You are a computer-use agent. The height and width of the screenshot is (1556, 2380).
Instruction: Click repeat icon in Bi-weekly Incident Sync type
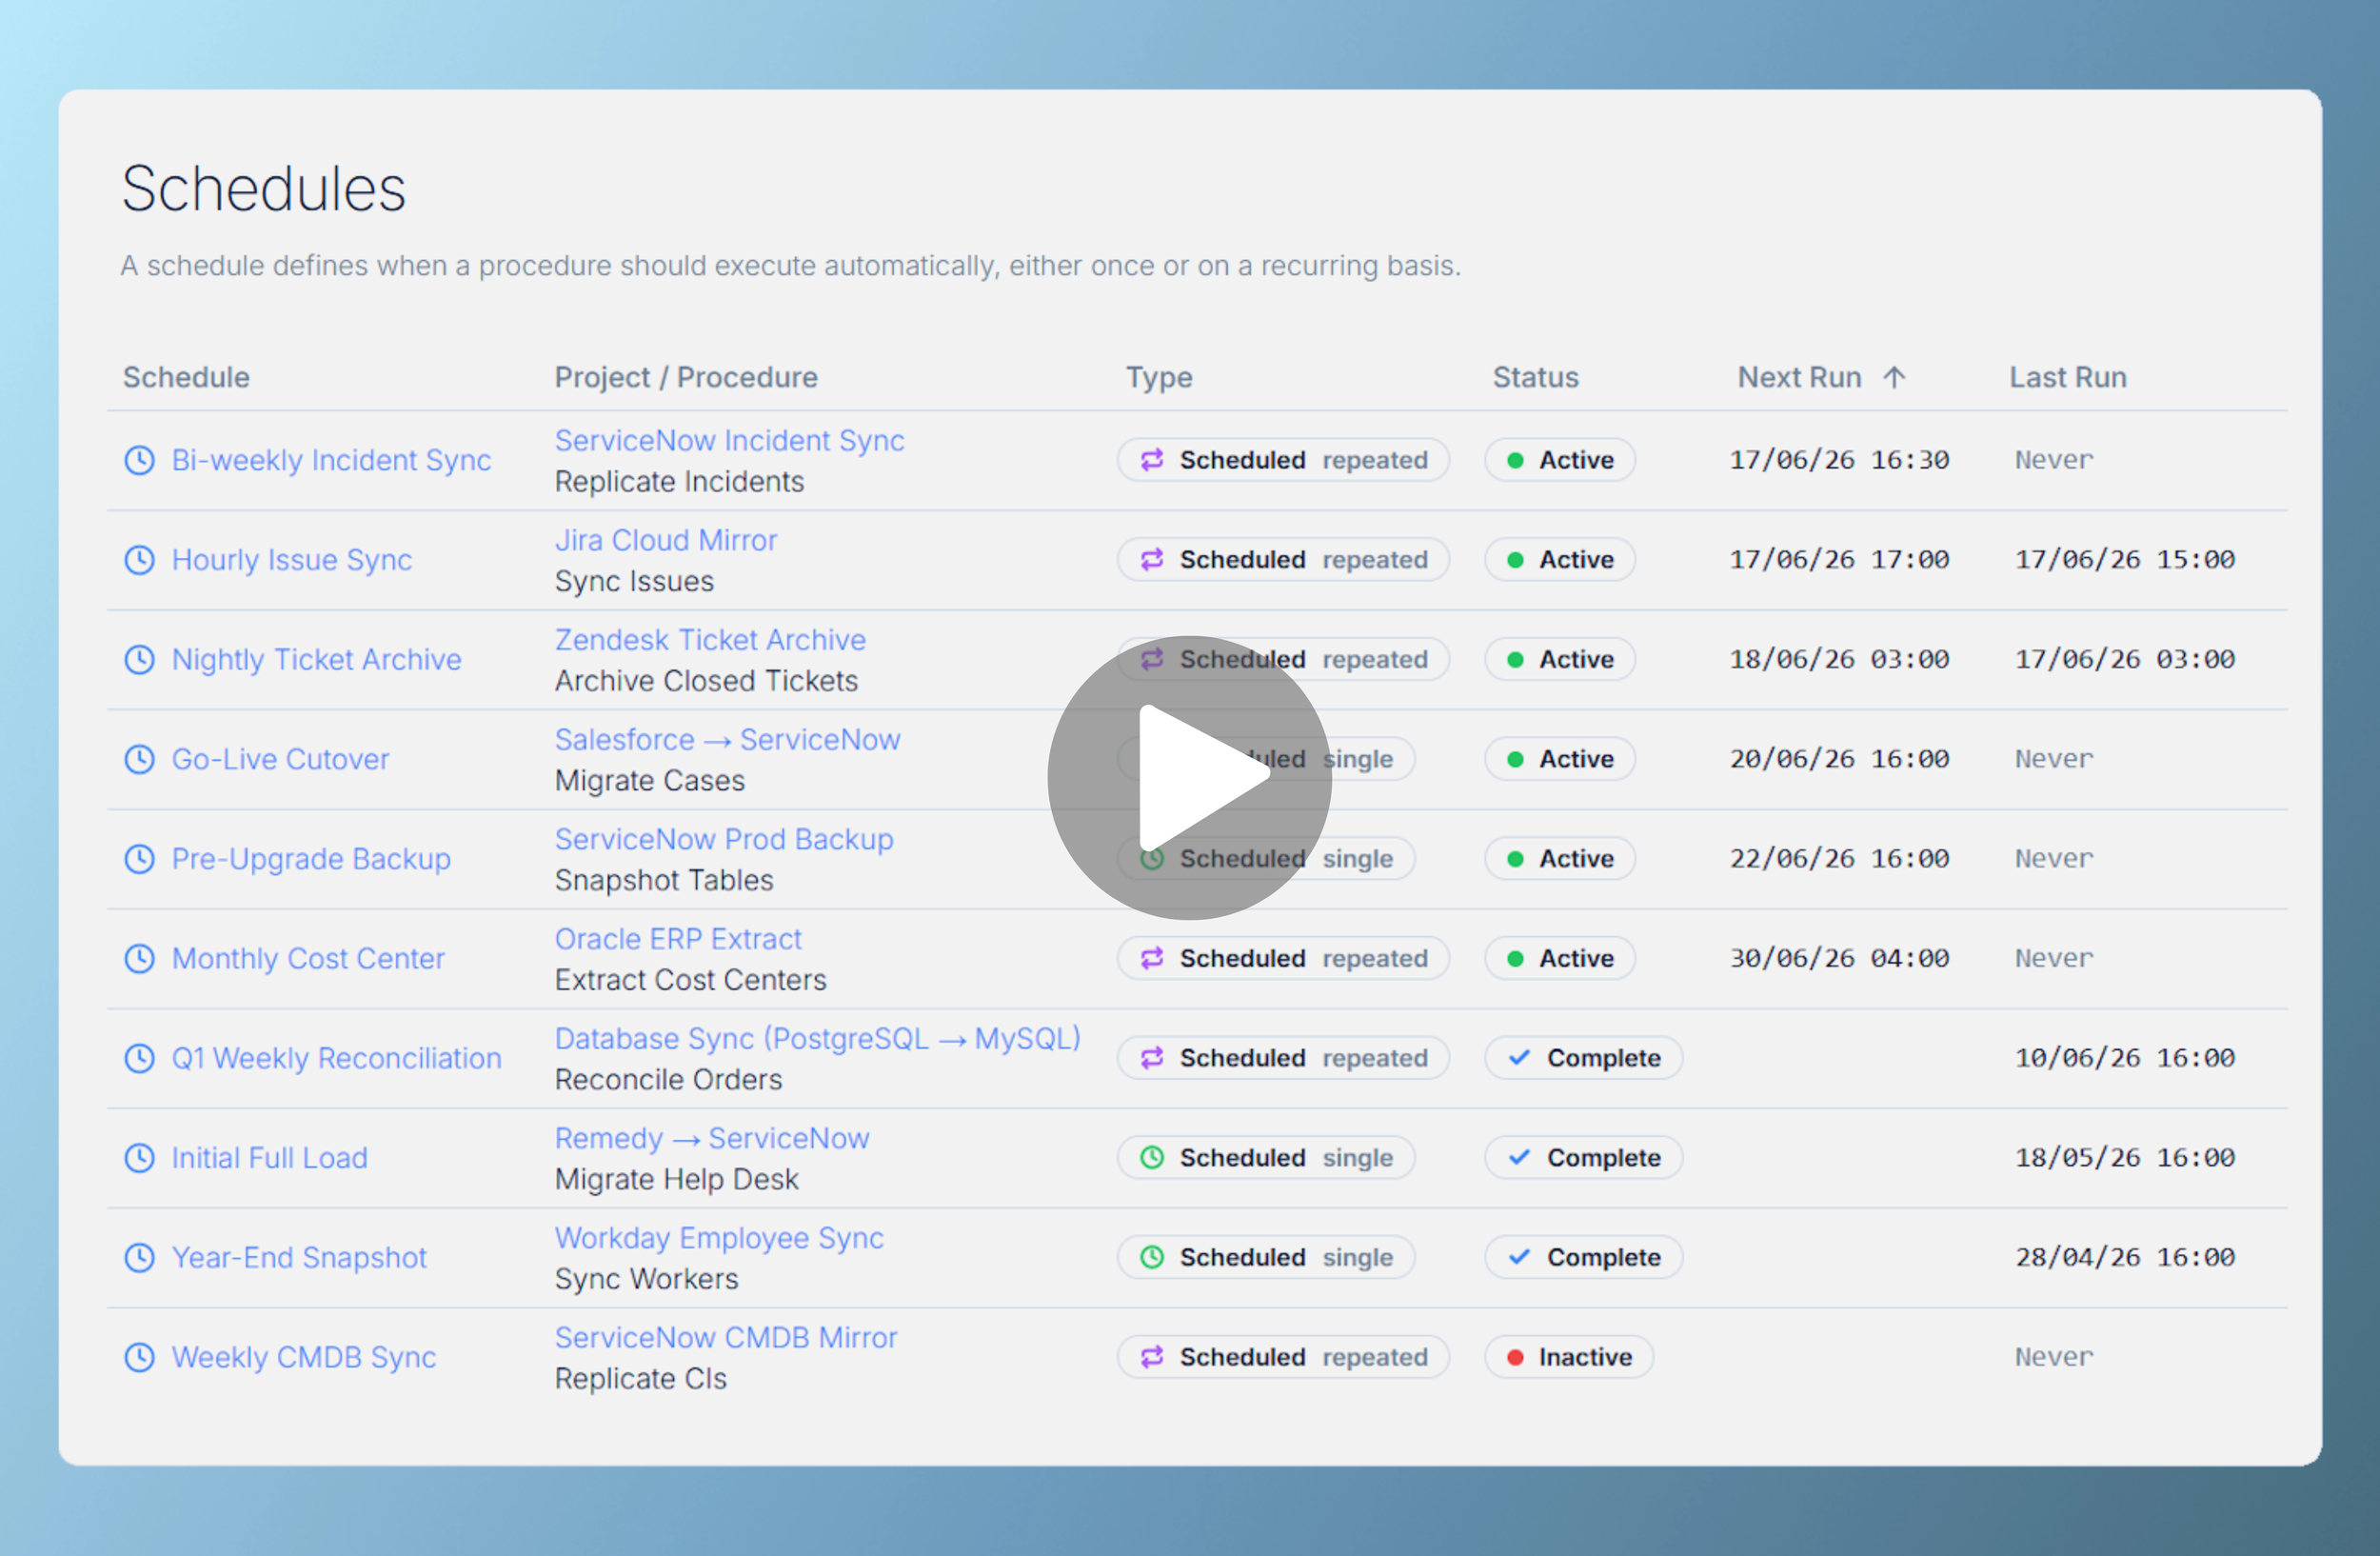tap(1152, 460)
